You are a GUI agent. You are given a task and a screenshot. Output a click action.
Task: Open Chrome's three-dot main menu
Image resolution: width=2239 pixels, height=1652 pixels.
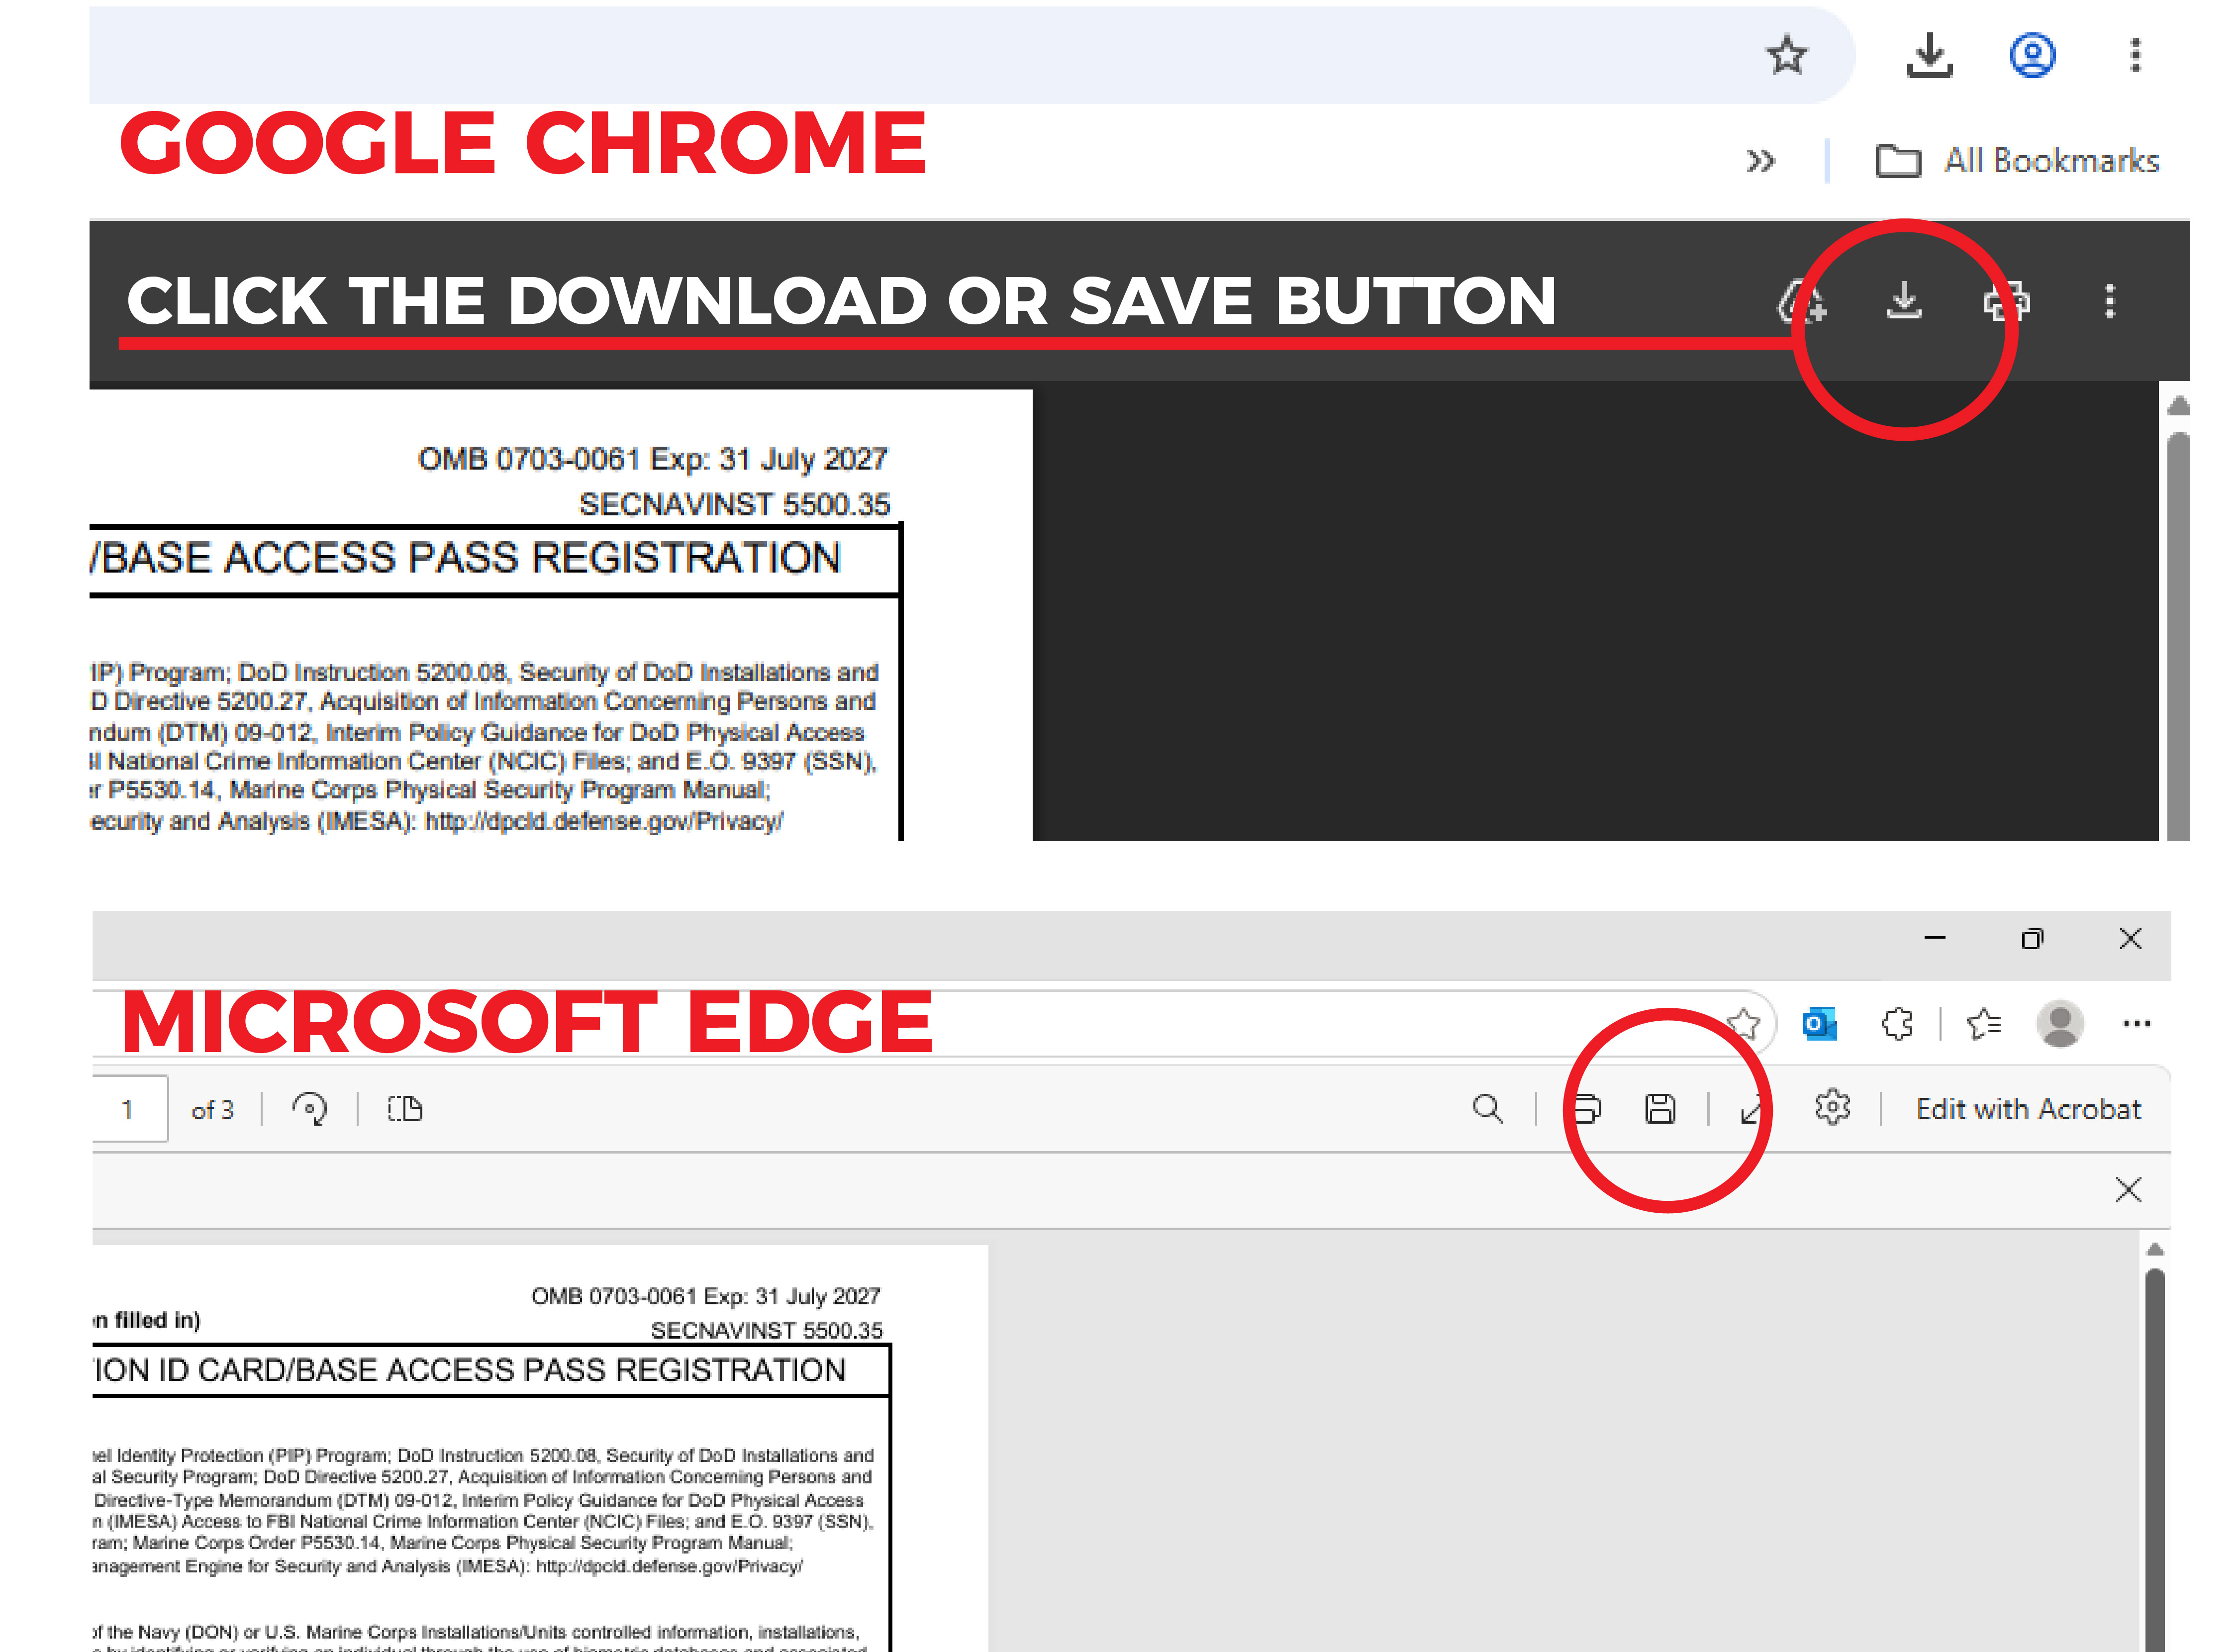point(2135,55)
